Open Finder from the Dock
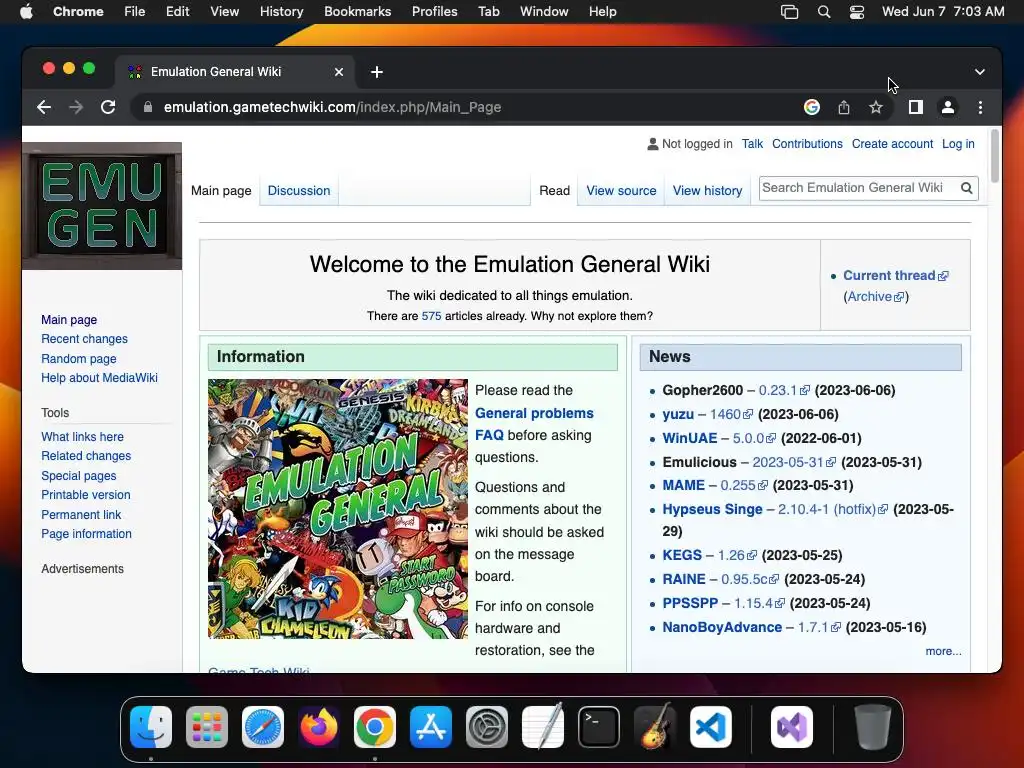 point(151,727)
